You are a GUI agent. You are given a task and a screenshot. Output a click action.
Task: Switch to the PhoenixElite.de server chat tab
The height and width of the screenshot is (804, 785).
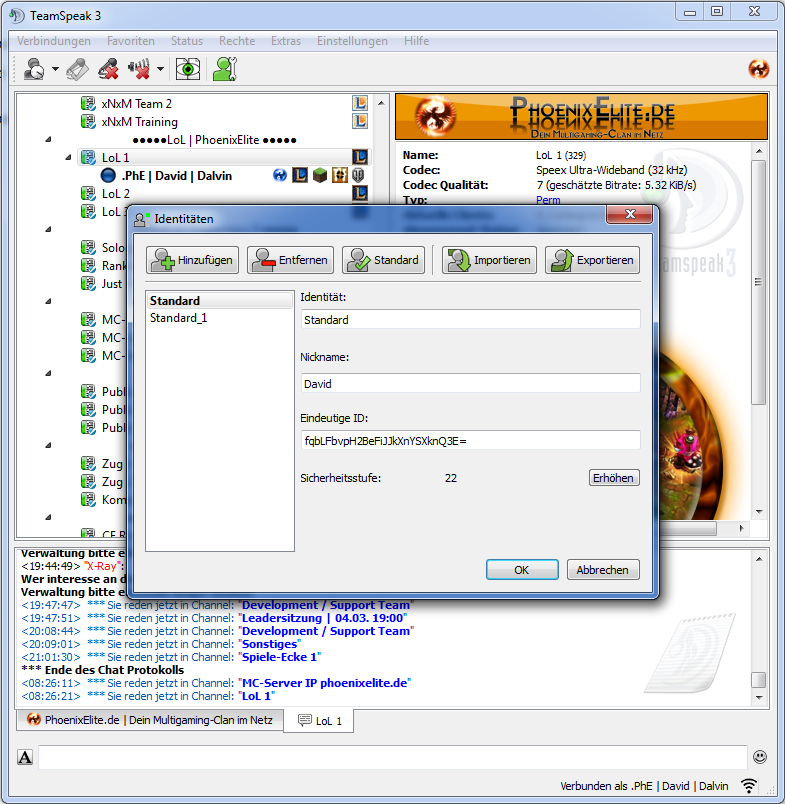[x=150, y=720]
